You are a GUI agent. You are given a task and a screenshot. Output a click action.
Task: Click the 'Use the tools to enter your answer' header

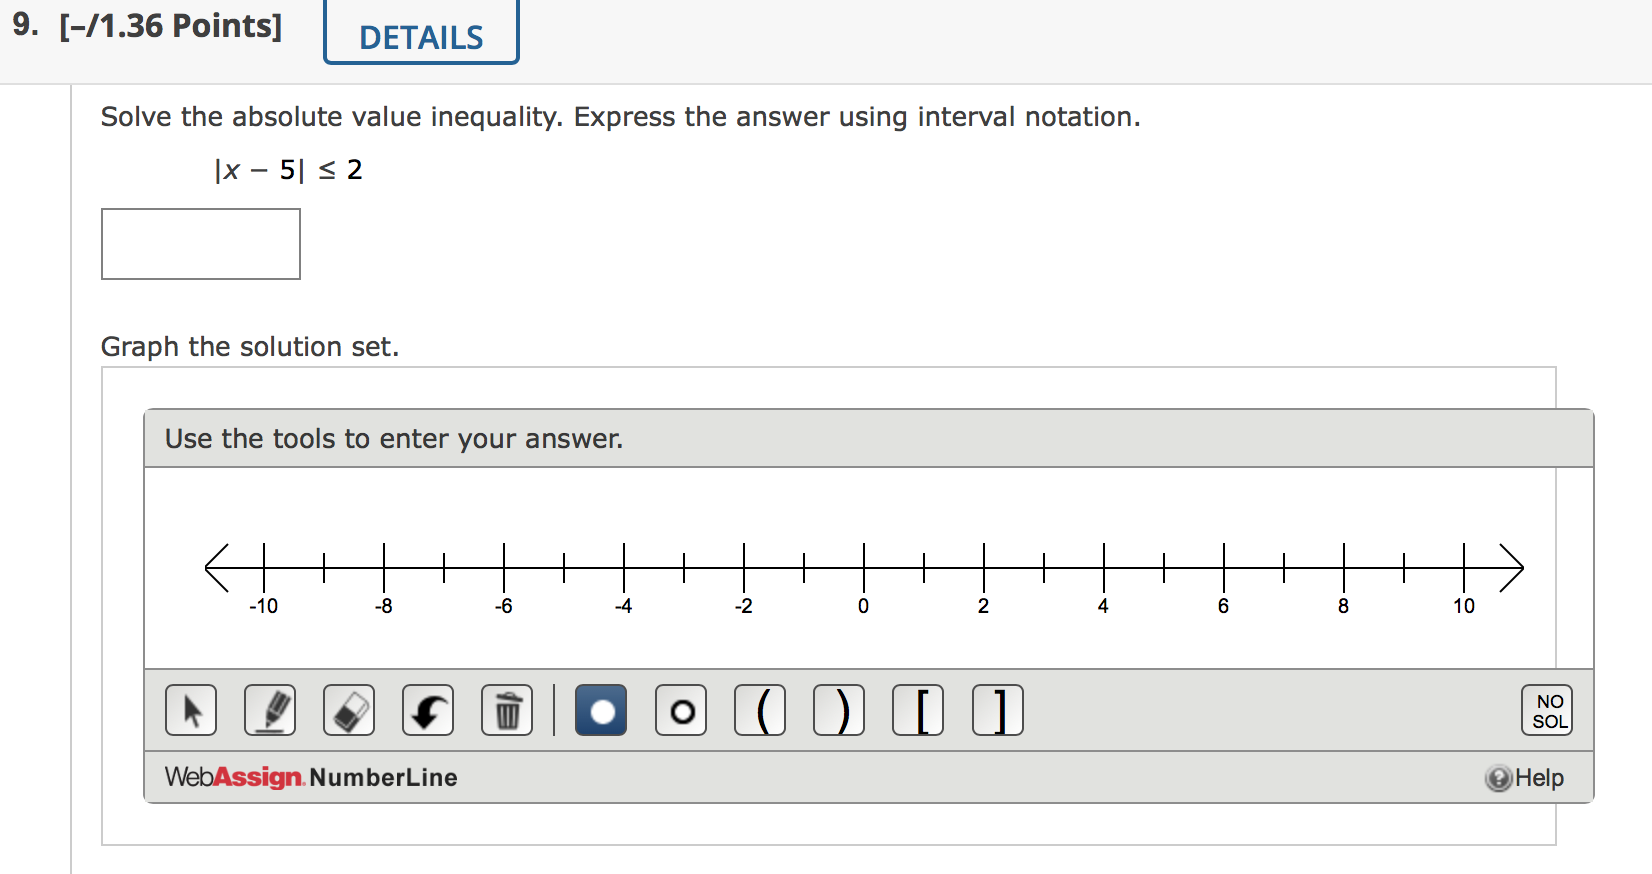tap(394, 438)
